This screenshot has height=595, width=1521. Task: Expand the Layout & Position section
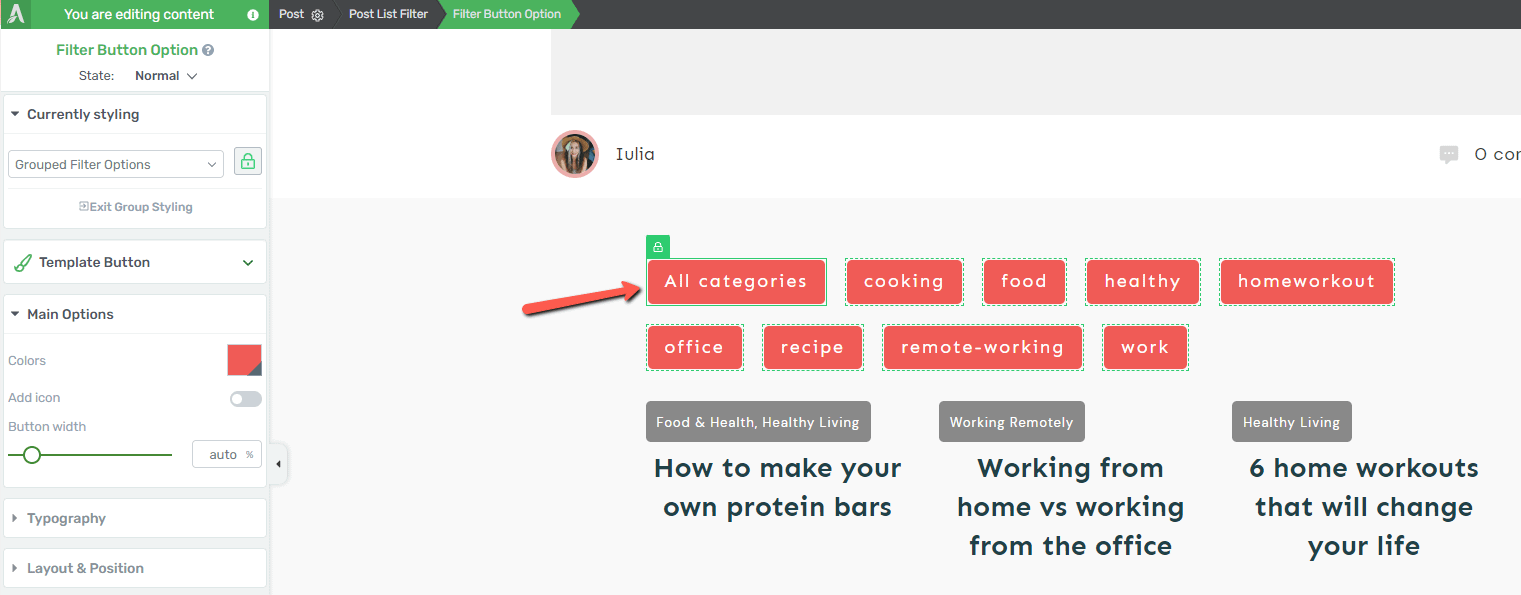(135, 568)
